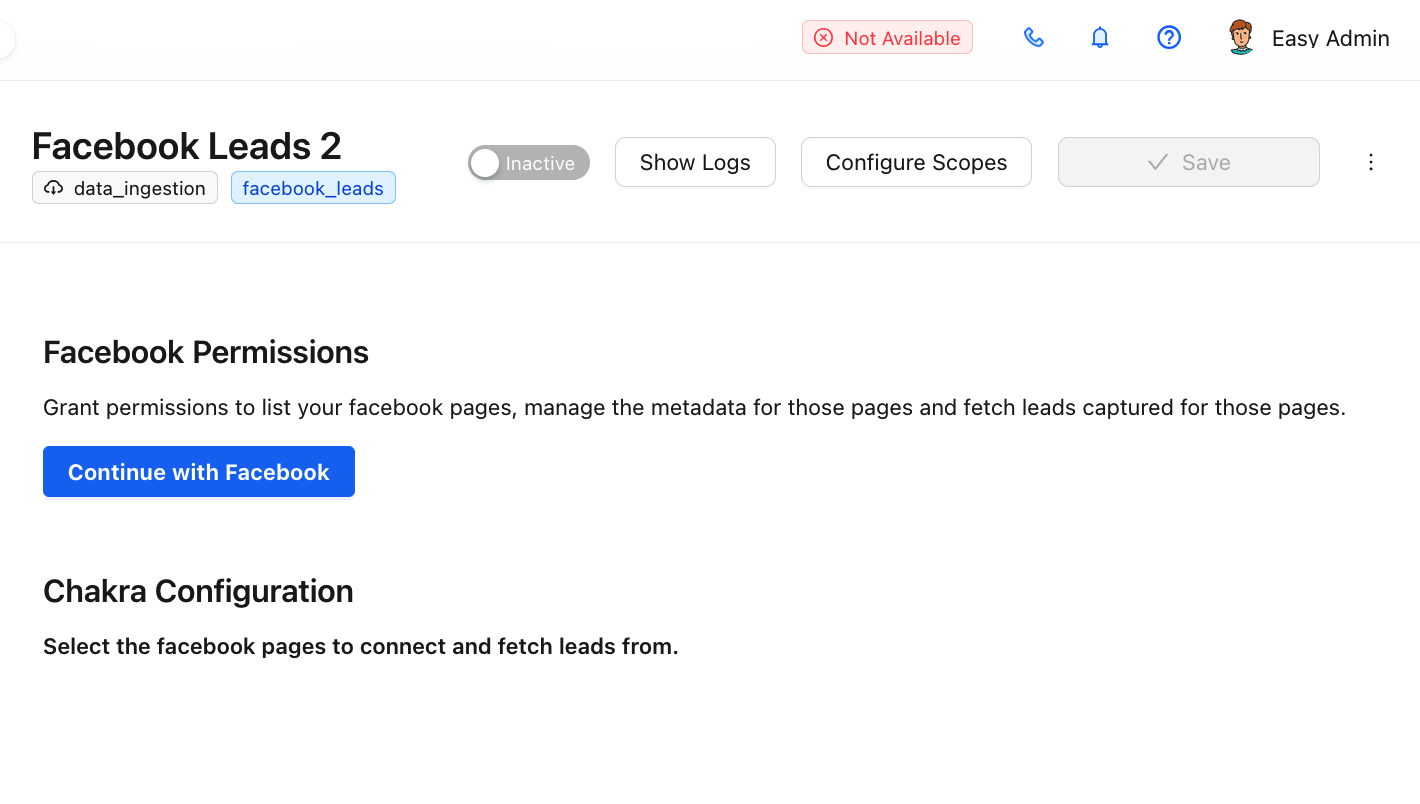The width and height of the screenshot is (1420, 804).
Task: Expand sidebar with left edge handle
Action: (5, 41)
